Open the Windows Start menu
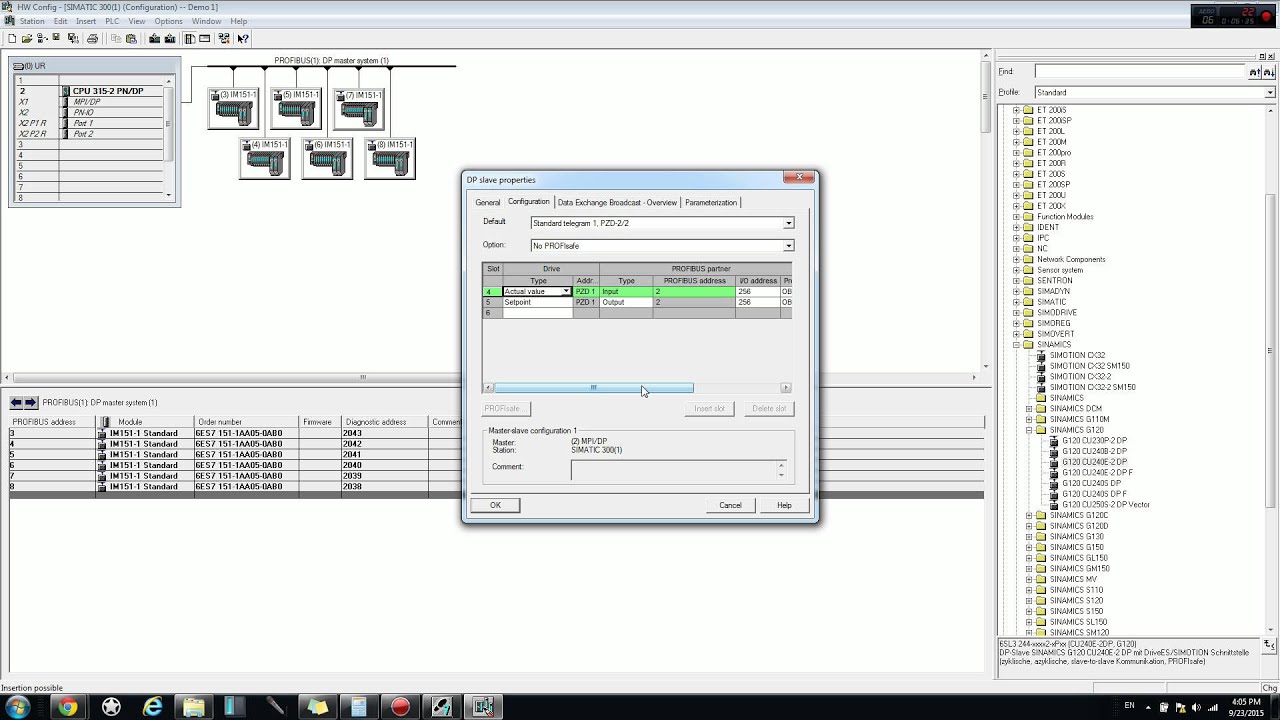 click(18, 707)
